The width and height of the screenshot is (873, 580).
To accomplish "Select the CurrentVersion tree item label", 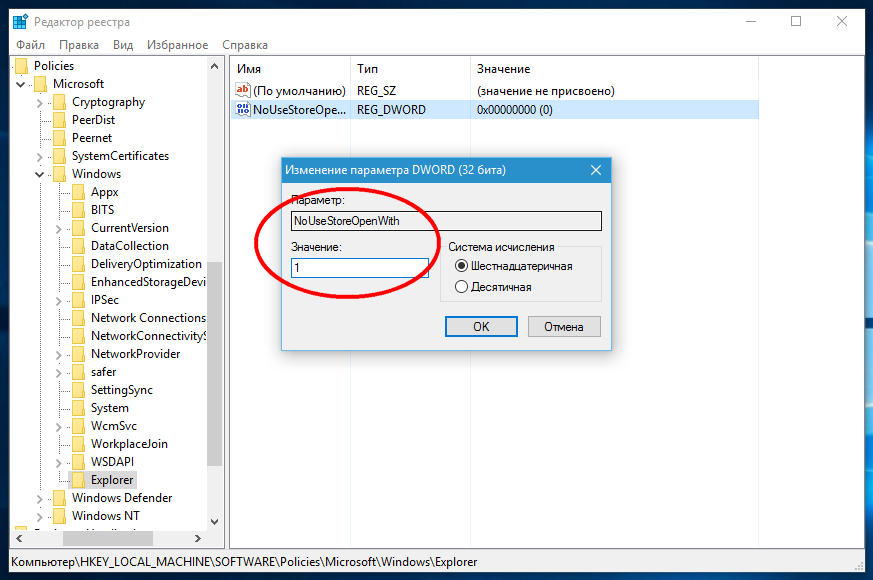I will pos(130,228).
